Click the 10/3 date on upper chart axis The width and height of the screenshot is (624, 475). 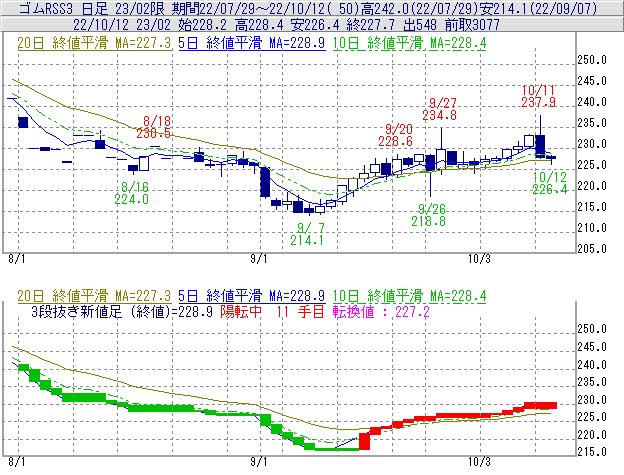479,259
